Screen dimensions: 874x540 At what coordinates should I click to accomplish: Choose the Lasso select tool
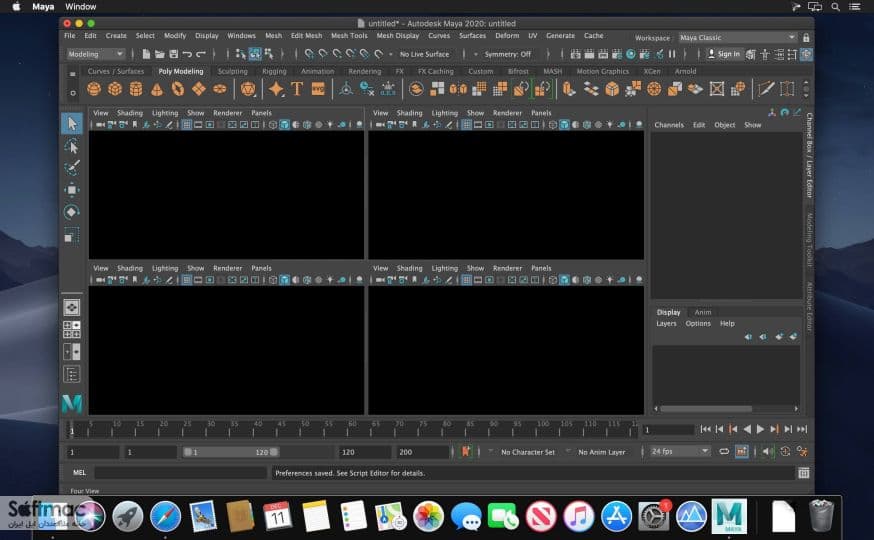72,146
